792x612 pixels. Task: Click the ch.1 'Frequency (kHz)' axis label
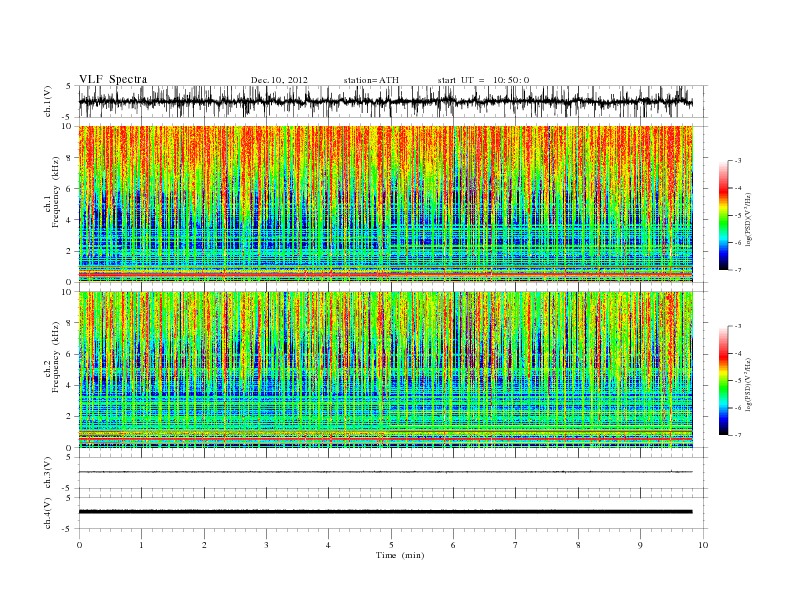click(x=56, y=192)
